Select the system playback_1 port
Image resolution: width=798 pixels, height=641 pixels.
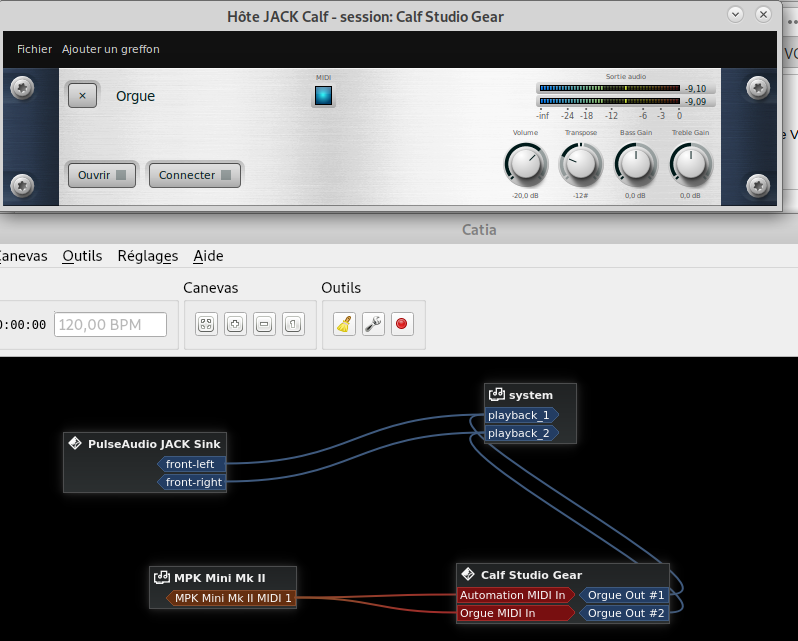click(x=521, y=415)
